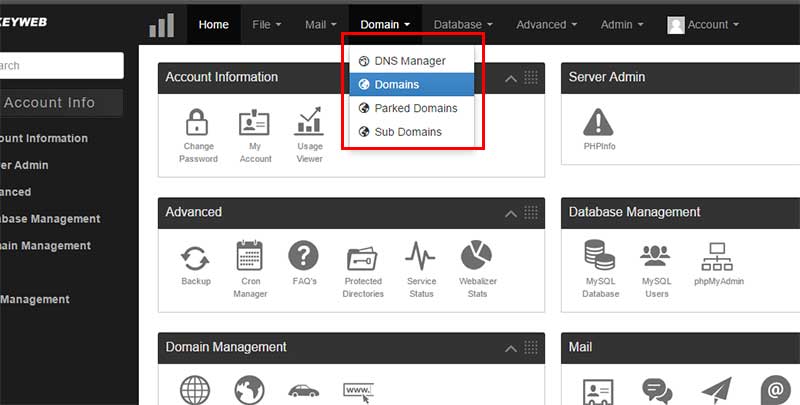Open Database Management sidebar link
This screenshot has height=405, width=800.
click(x=50, y=219)
